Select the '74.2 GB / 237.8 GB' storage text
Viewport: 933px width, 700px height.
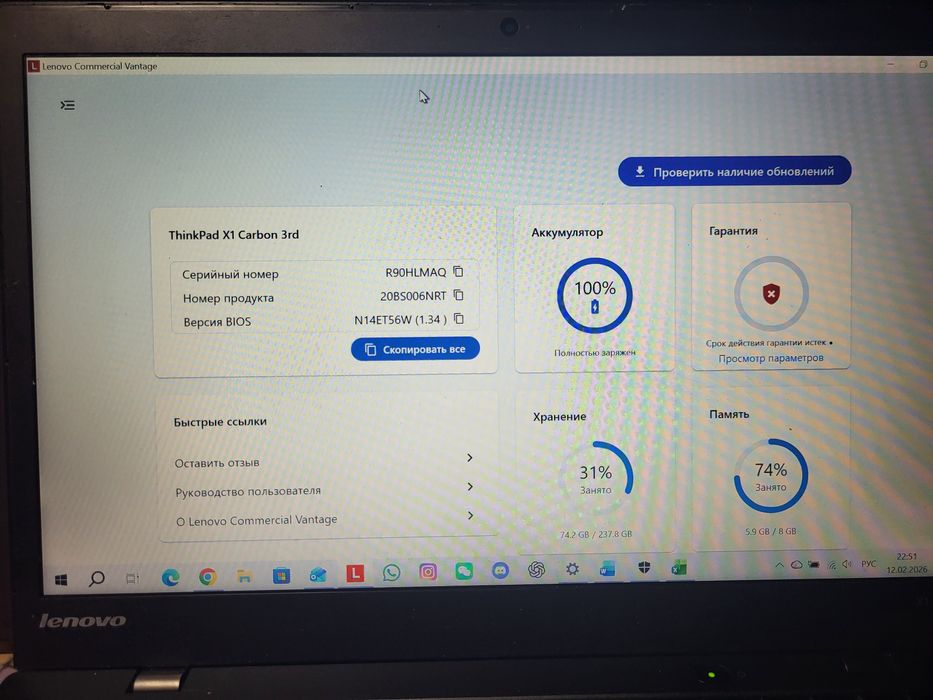596,535
